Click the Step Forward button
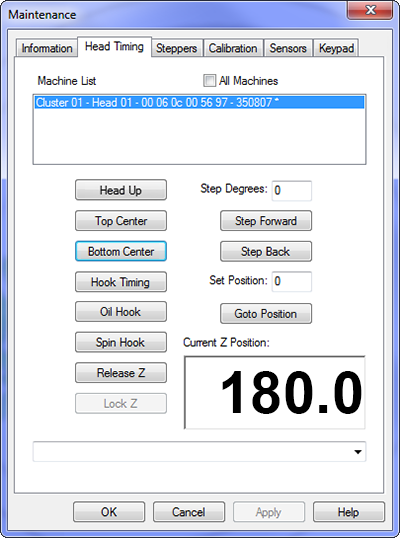 266,221
